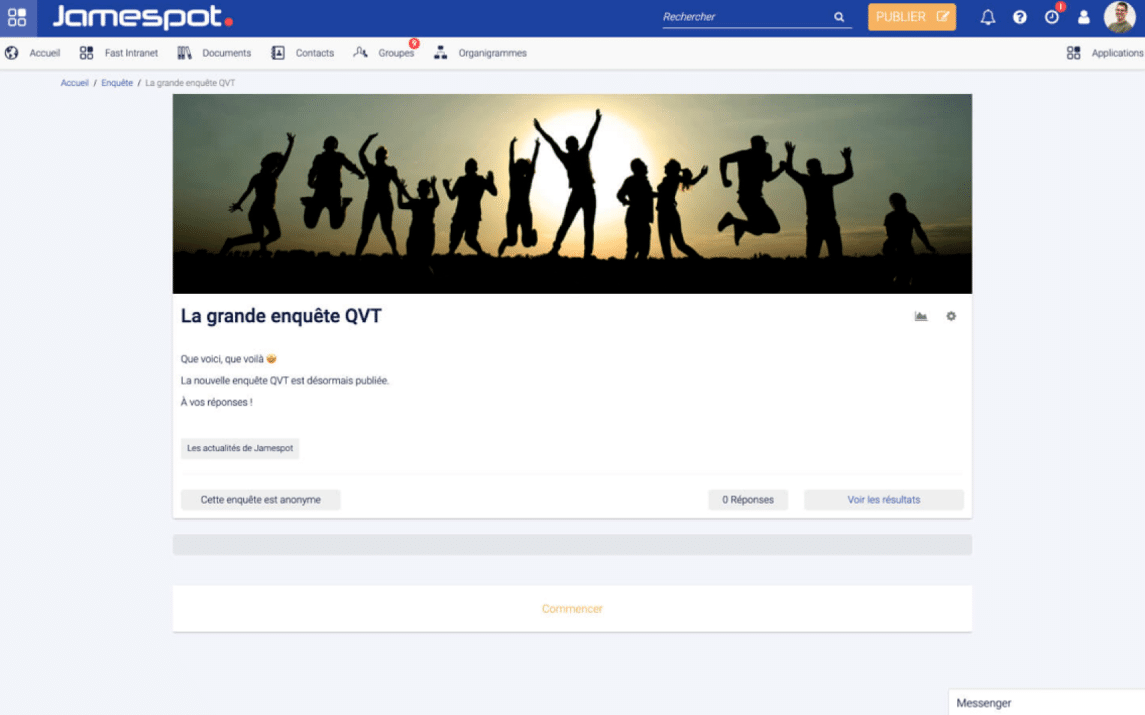Open the app grid launcher icon
Viewport: 1145px width, 715px height.
[x=17, y=18]
